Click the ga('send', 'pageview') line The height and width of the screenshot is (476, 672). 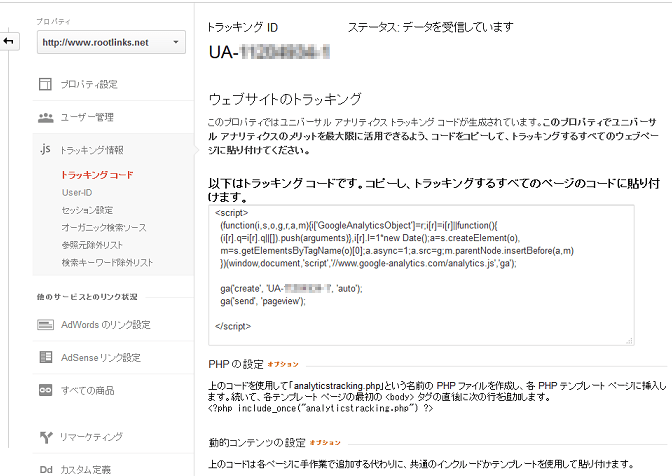tap(263, 301)
